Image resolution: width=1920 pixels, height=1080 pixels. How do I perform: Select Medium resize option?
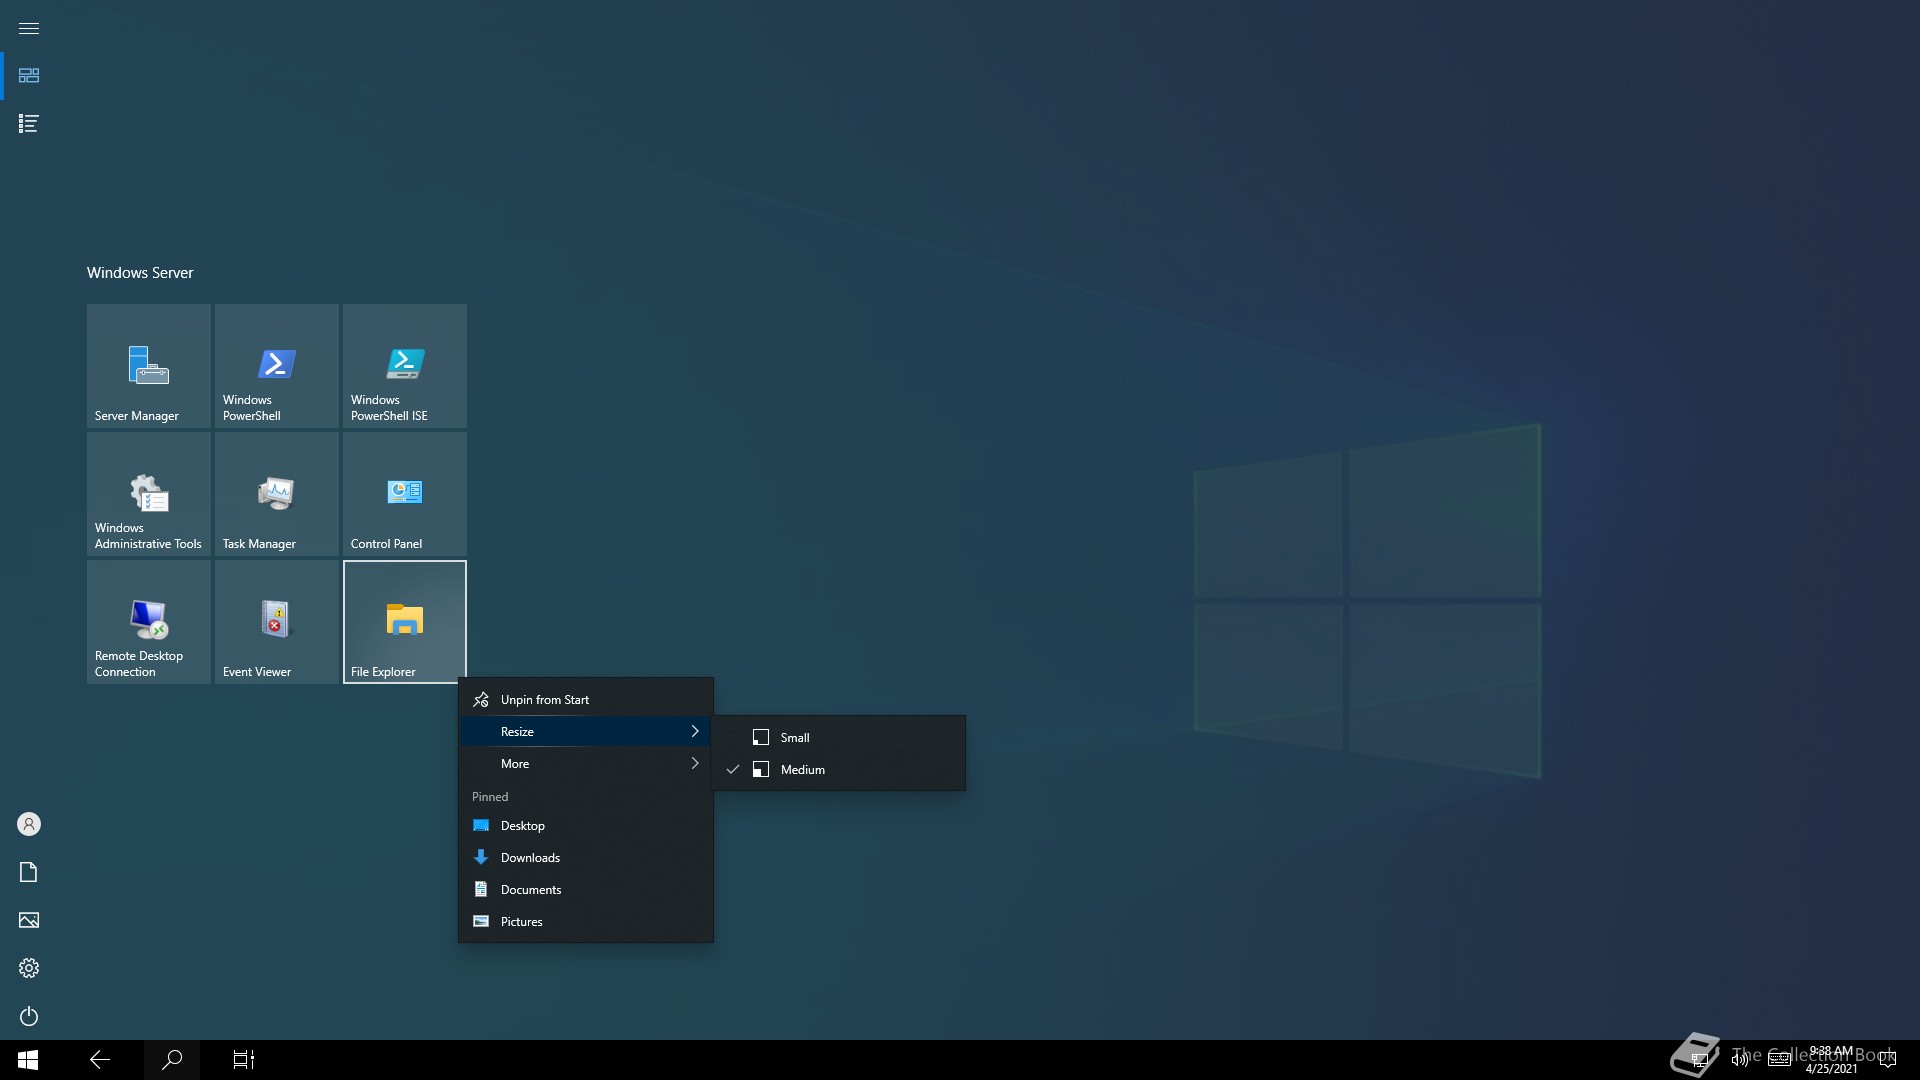tap(802, 769)
